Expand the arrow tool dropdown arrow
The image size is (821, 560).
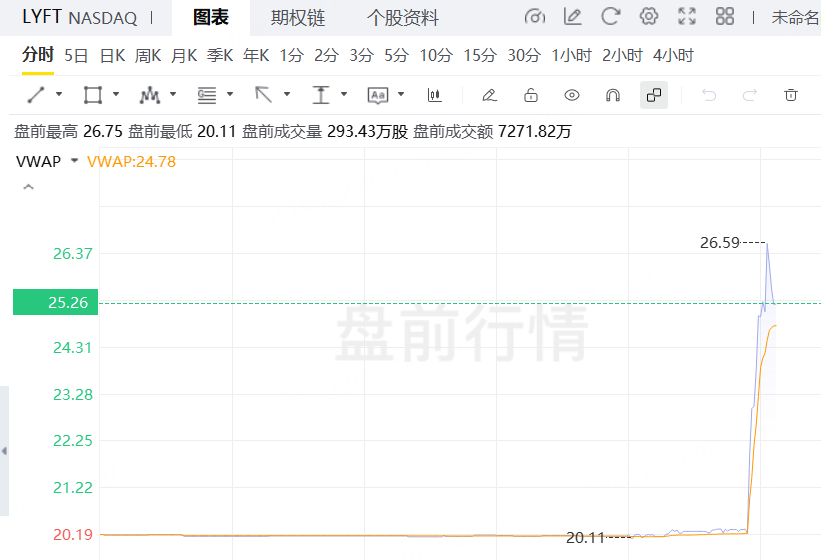(287, 94)
